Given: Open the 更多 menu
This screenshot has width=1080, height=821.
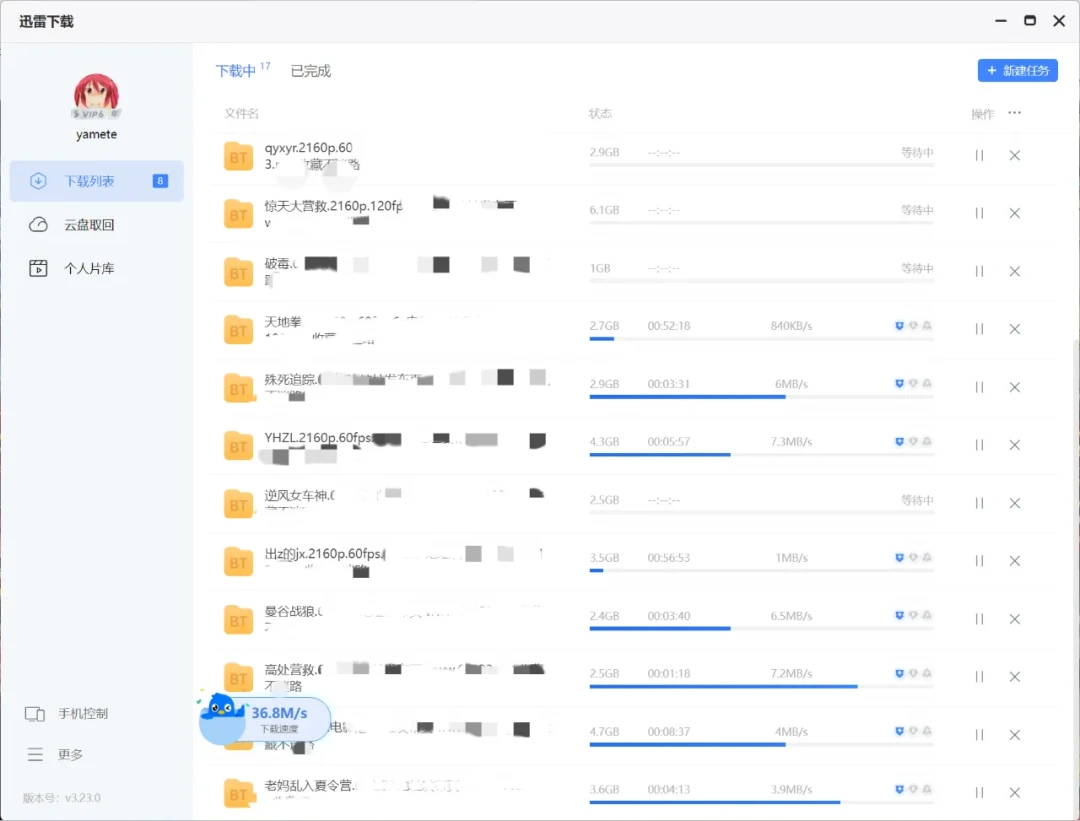Looking at the screenshot, I should click(55, 754).
